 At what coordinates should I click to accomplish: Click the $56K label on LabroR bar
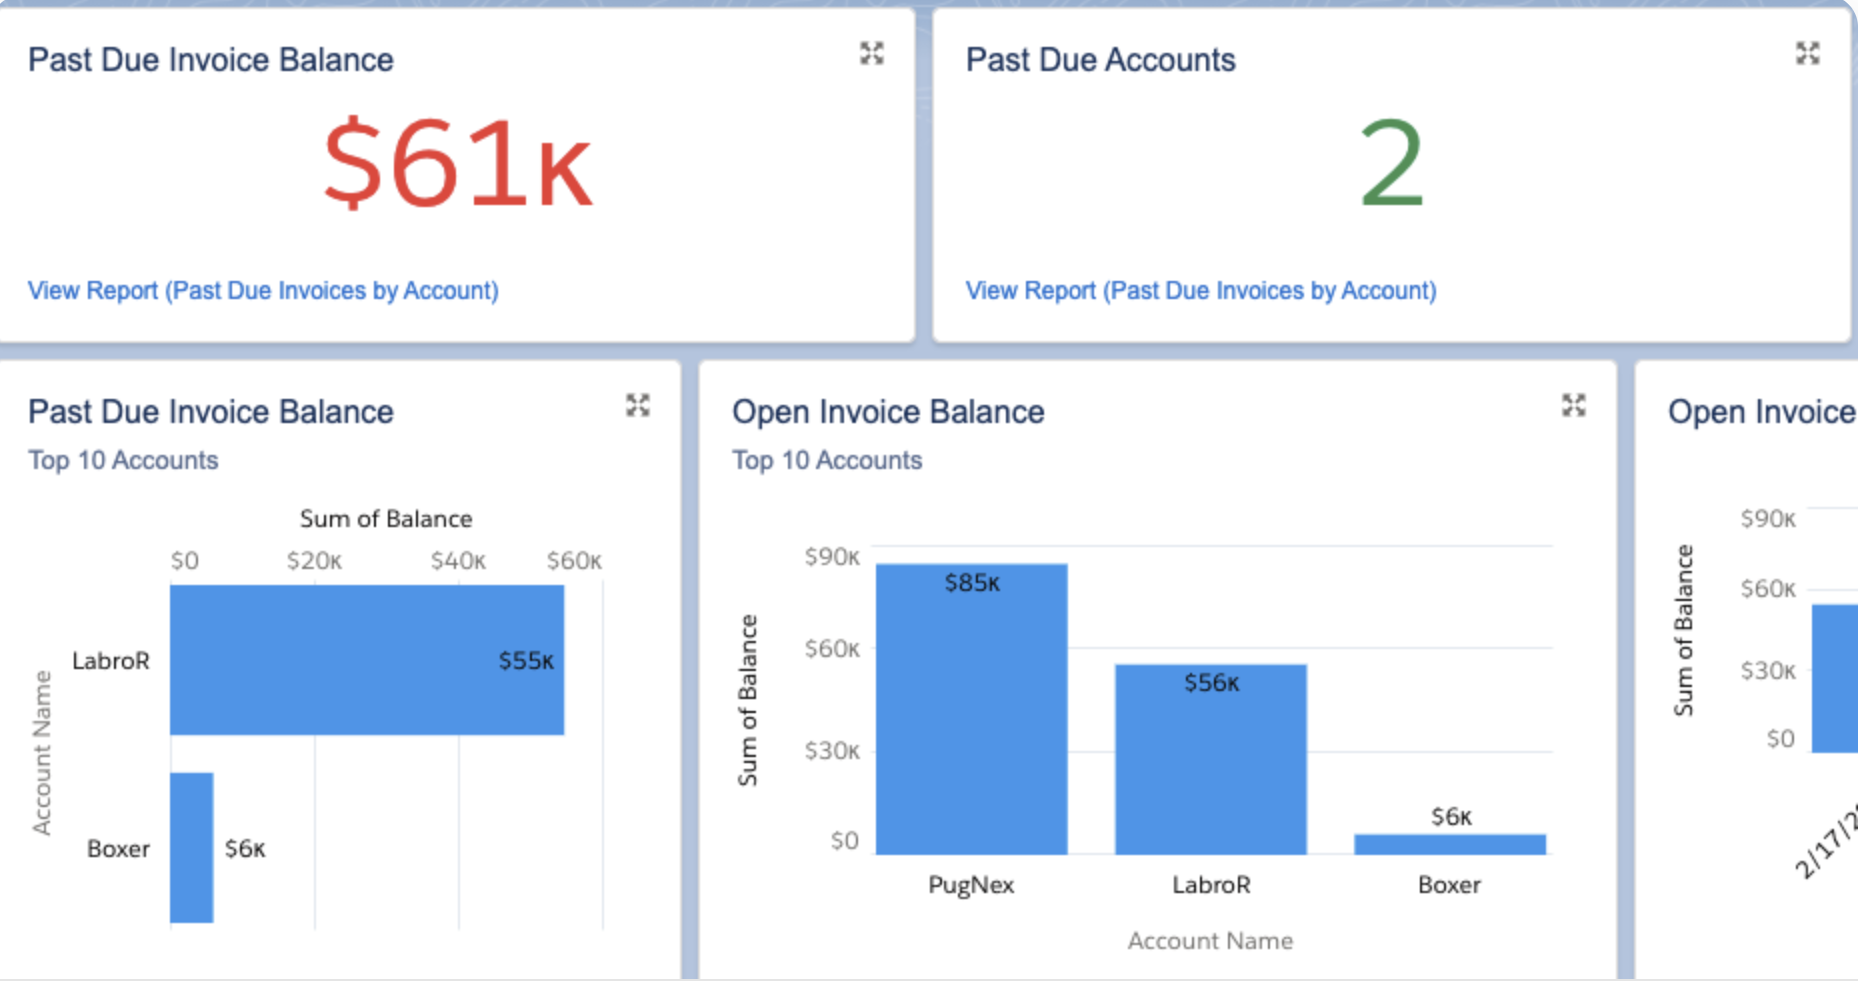pos(1211,683)
